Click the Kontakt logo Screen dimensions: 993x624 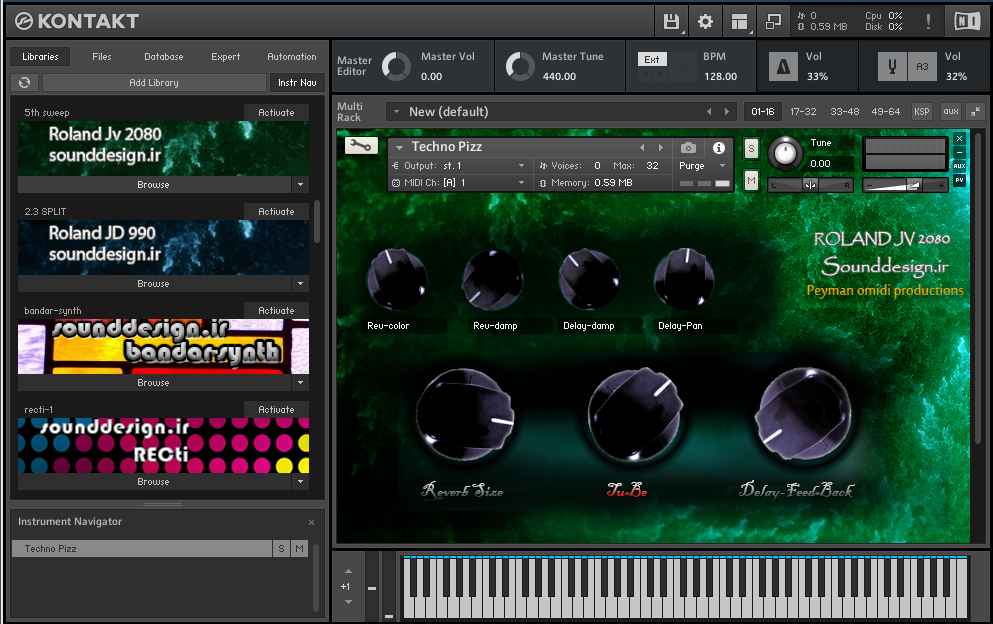pos(77,22)
